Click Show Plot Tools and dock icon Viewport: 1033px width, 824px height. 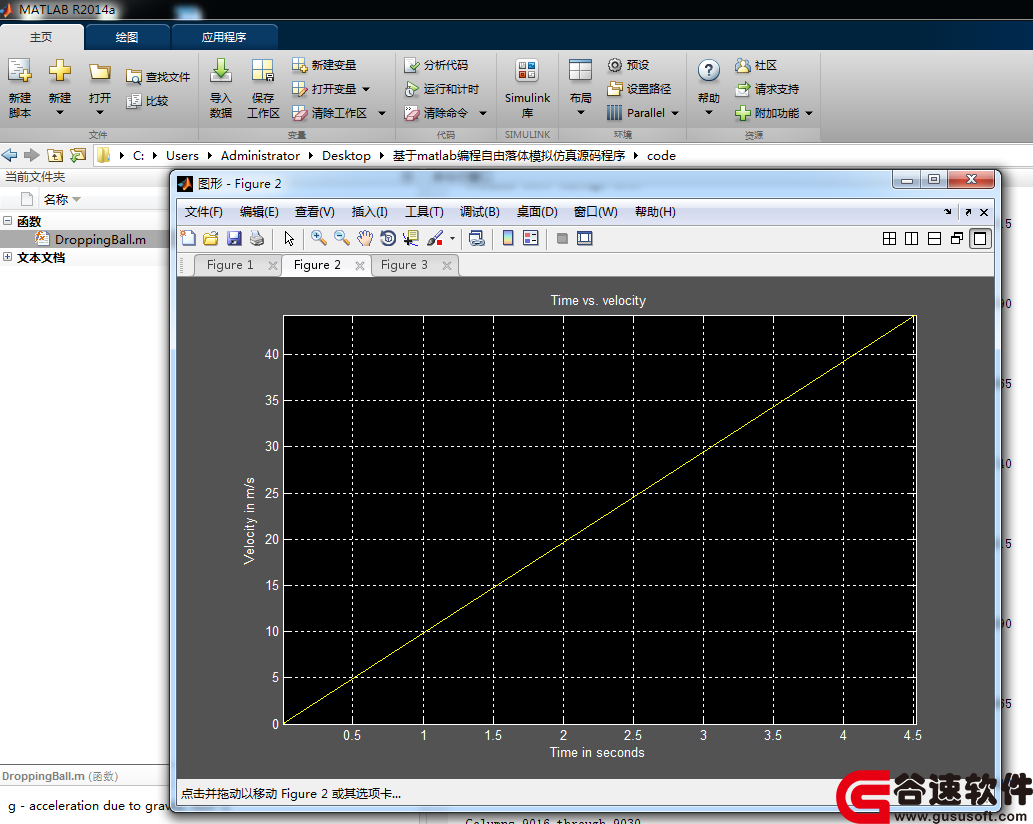coord(584,238)
